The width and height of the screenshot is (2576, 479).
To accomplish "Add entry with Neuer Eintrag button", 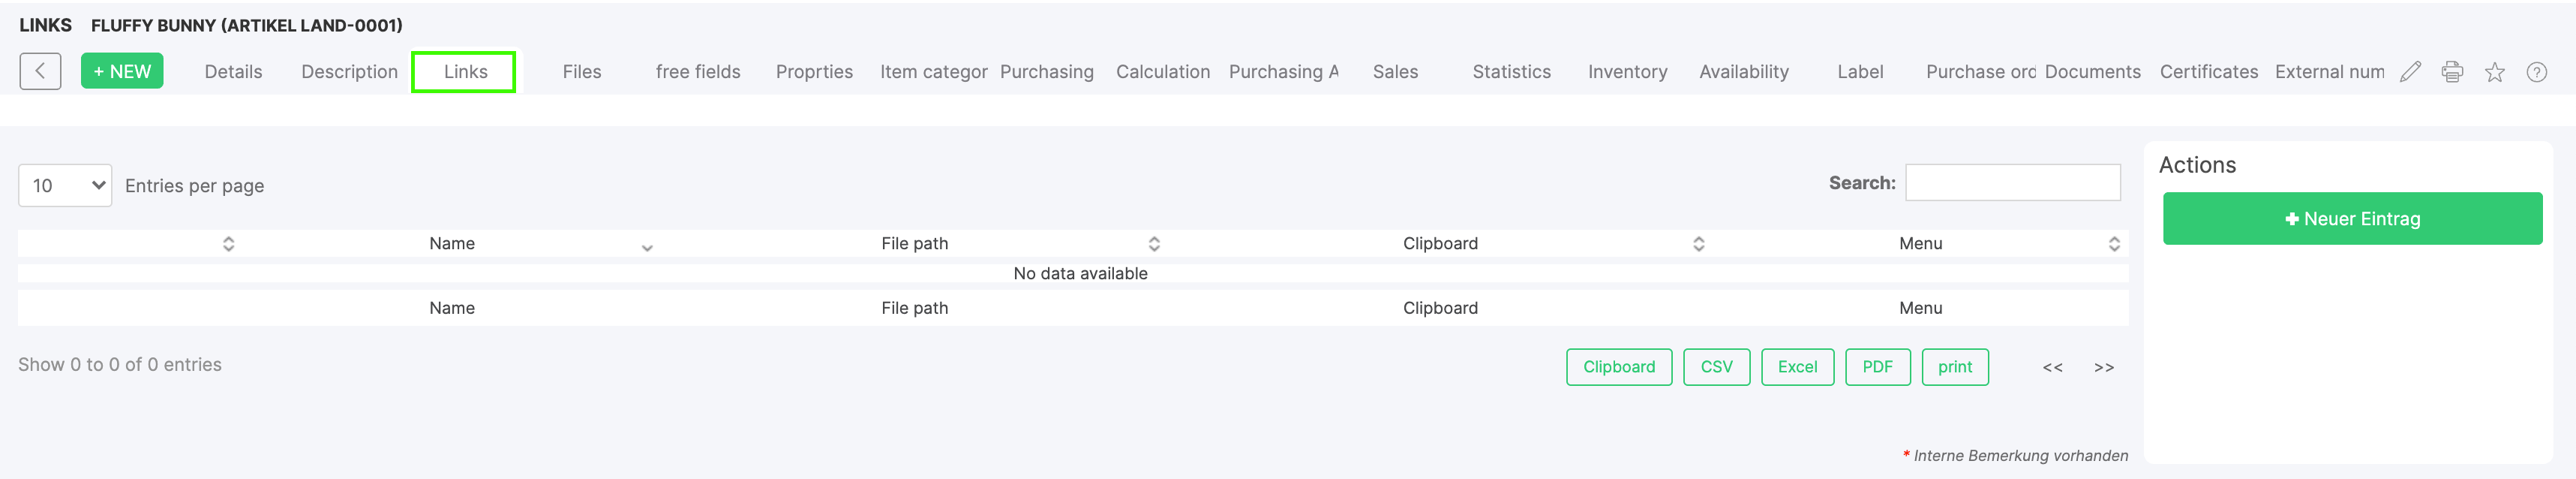I will click(x=2352, y=218).
